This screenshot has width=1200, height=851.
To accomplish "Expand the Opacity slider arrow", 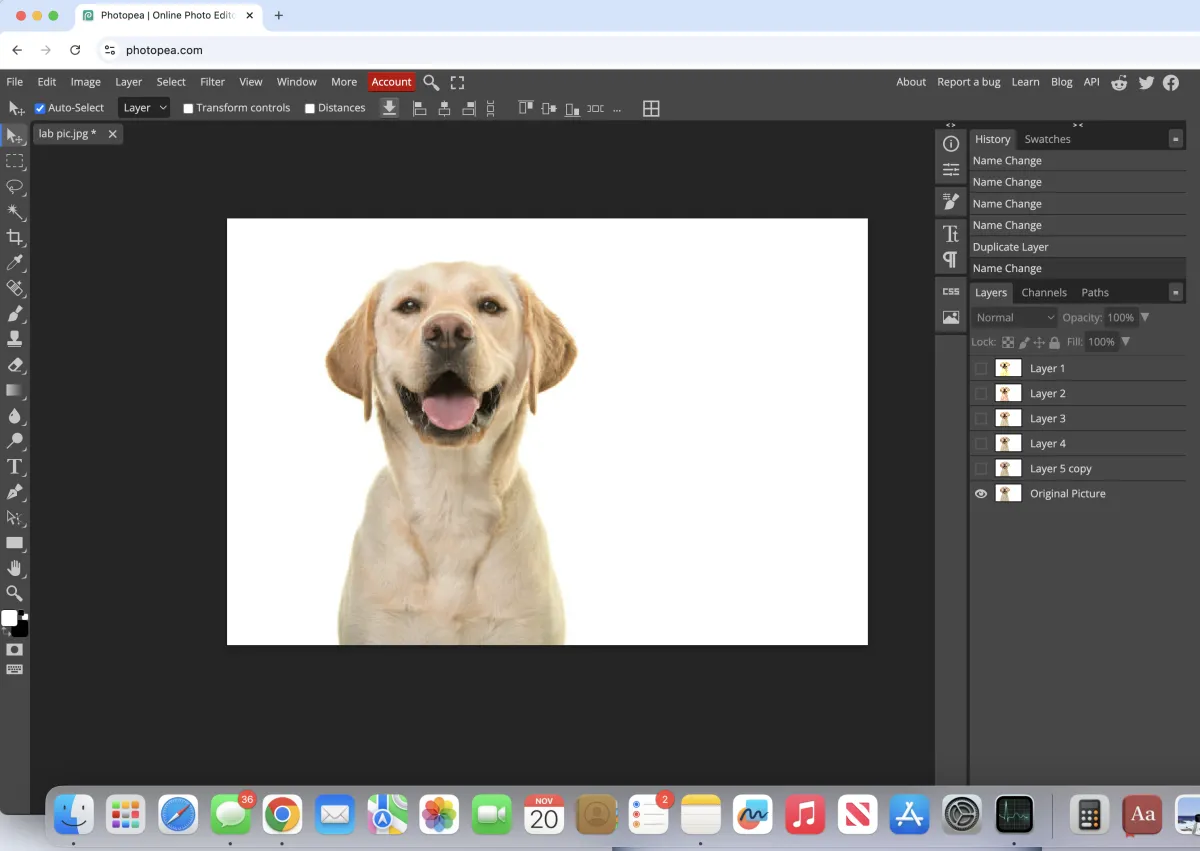I will 1145,318.
